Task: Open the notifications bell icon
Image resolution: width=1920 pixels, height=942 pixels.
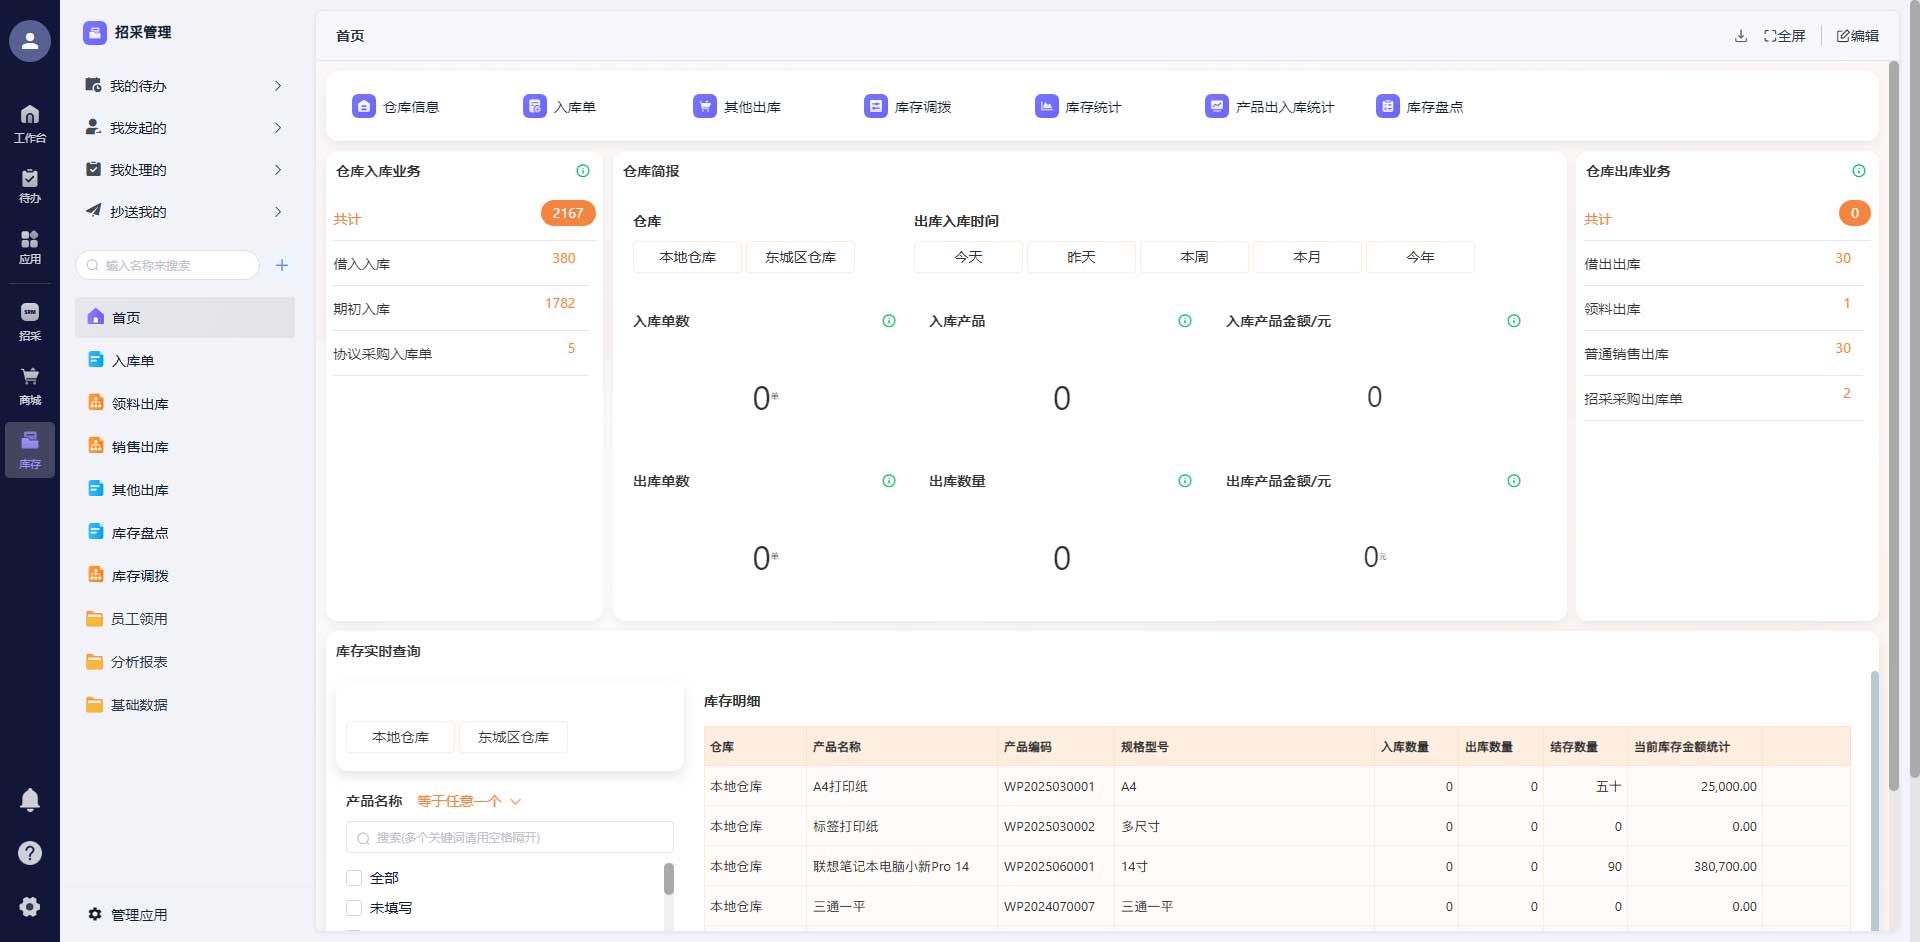Action: pyautogui.click(x=30, y=799)
